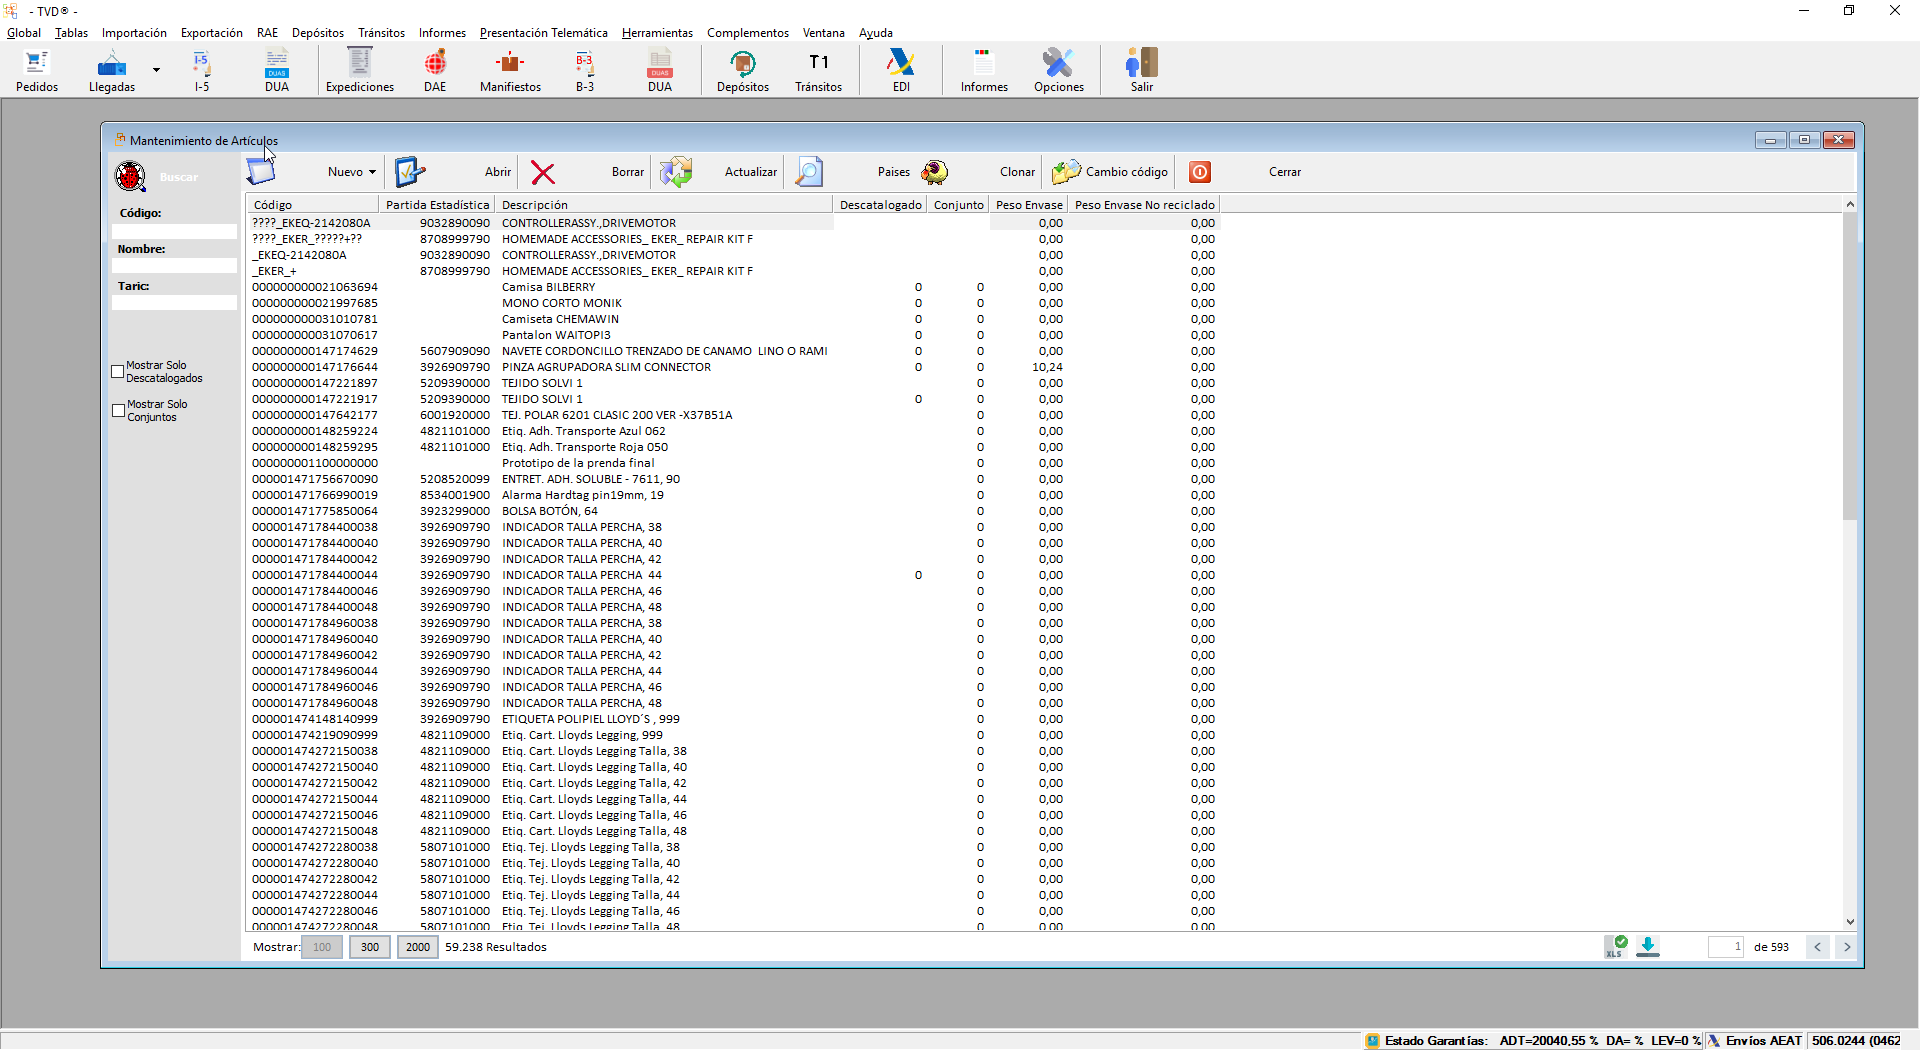Click the Cambio código button
Viewport: 1920px width, 1050px height.
coord(1110,173)
